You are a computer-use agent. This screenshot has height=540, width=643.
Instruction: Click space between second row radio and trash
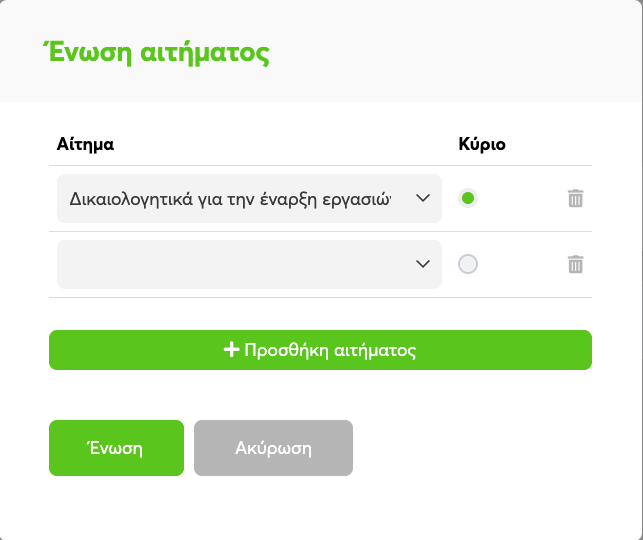523,264
